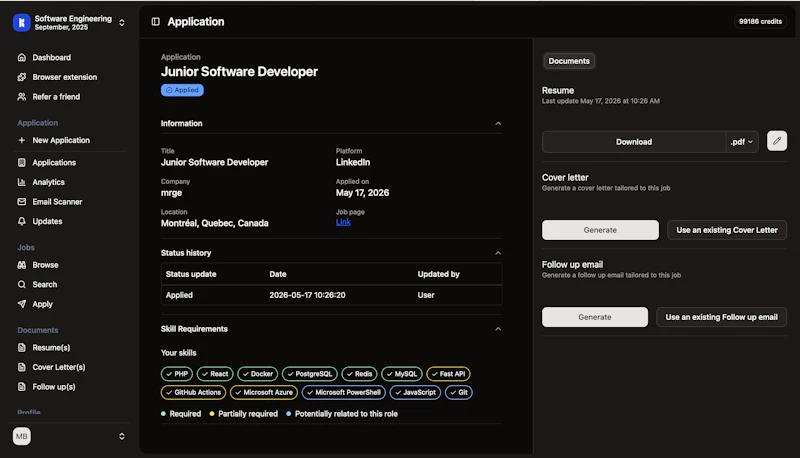Open Resume(s) documents

coord(51,348)
